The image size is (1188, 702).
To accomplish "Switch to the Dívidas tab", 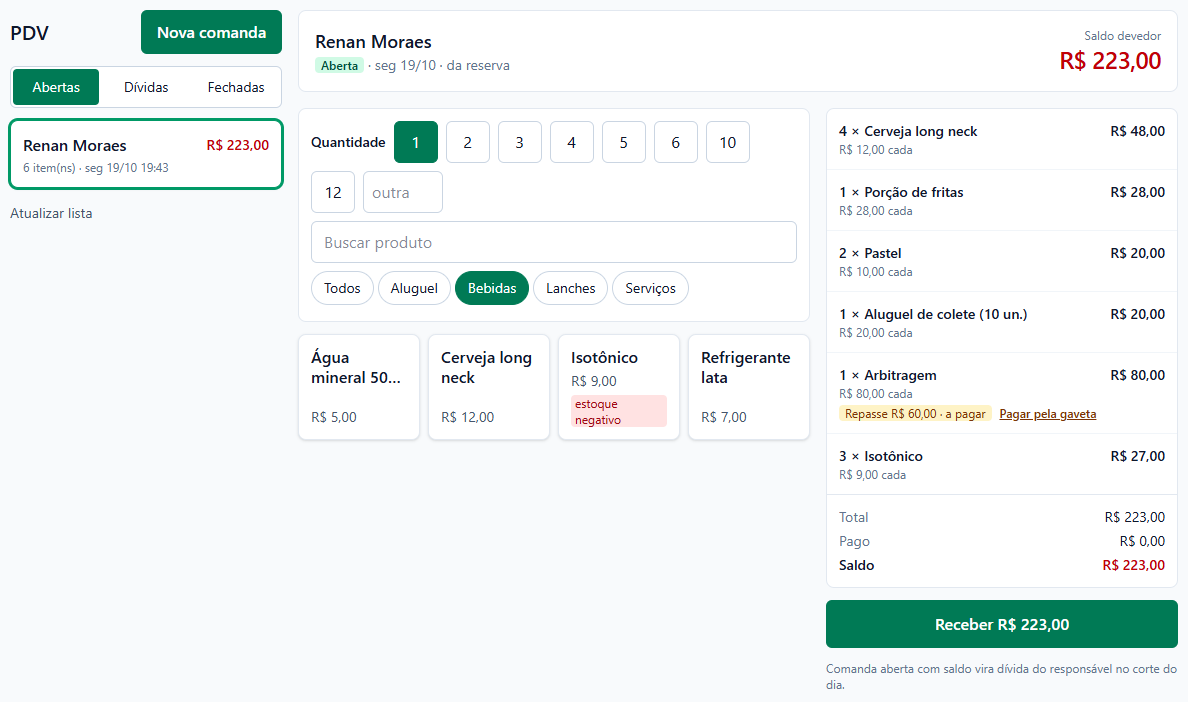I will pyautogui.click(x=146, y=87).
